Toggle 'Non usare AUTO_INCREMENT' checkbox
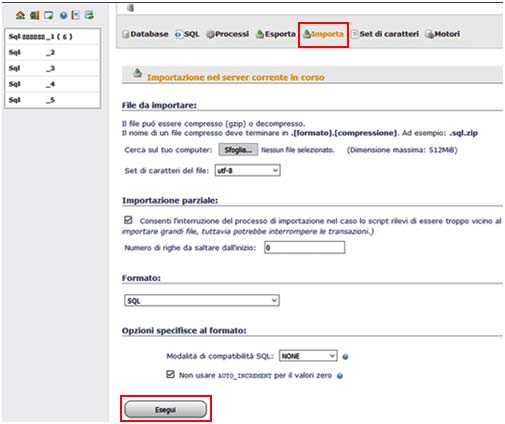The image size is (505, 424). [170, 374]
